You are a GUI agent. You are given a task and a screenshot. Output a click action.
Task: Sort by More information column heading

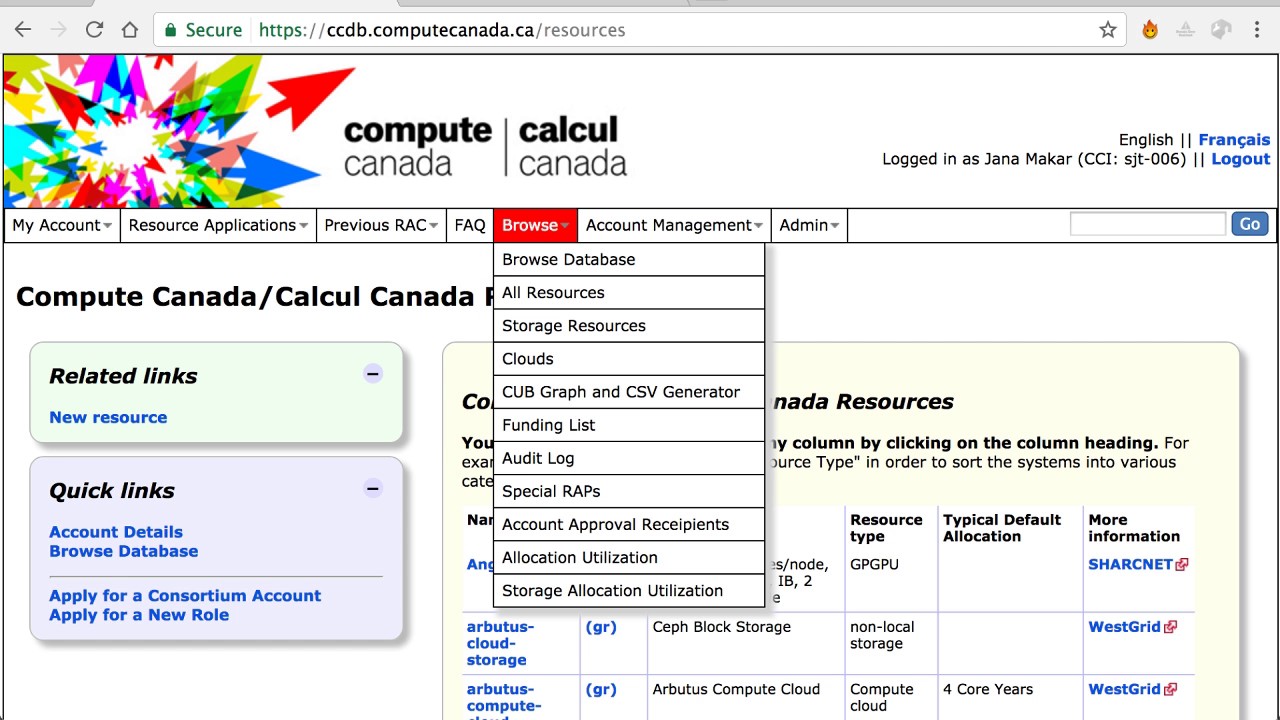pyautogui.click(x=1134, y=528)
